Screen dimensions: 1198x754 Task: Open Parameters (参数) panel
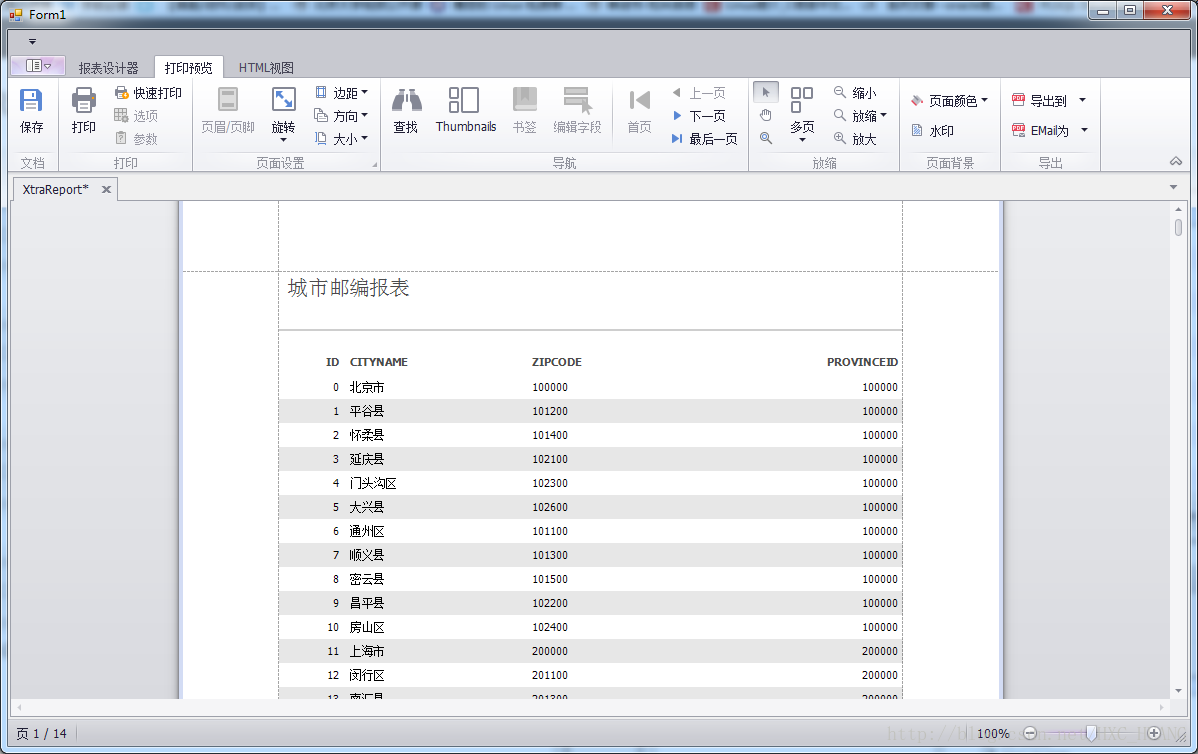(136, 139)
